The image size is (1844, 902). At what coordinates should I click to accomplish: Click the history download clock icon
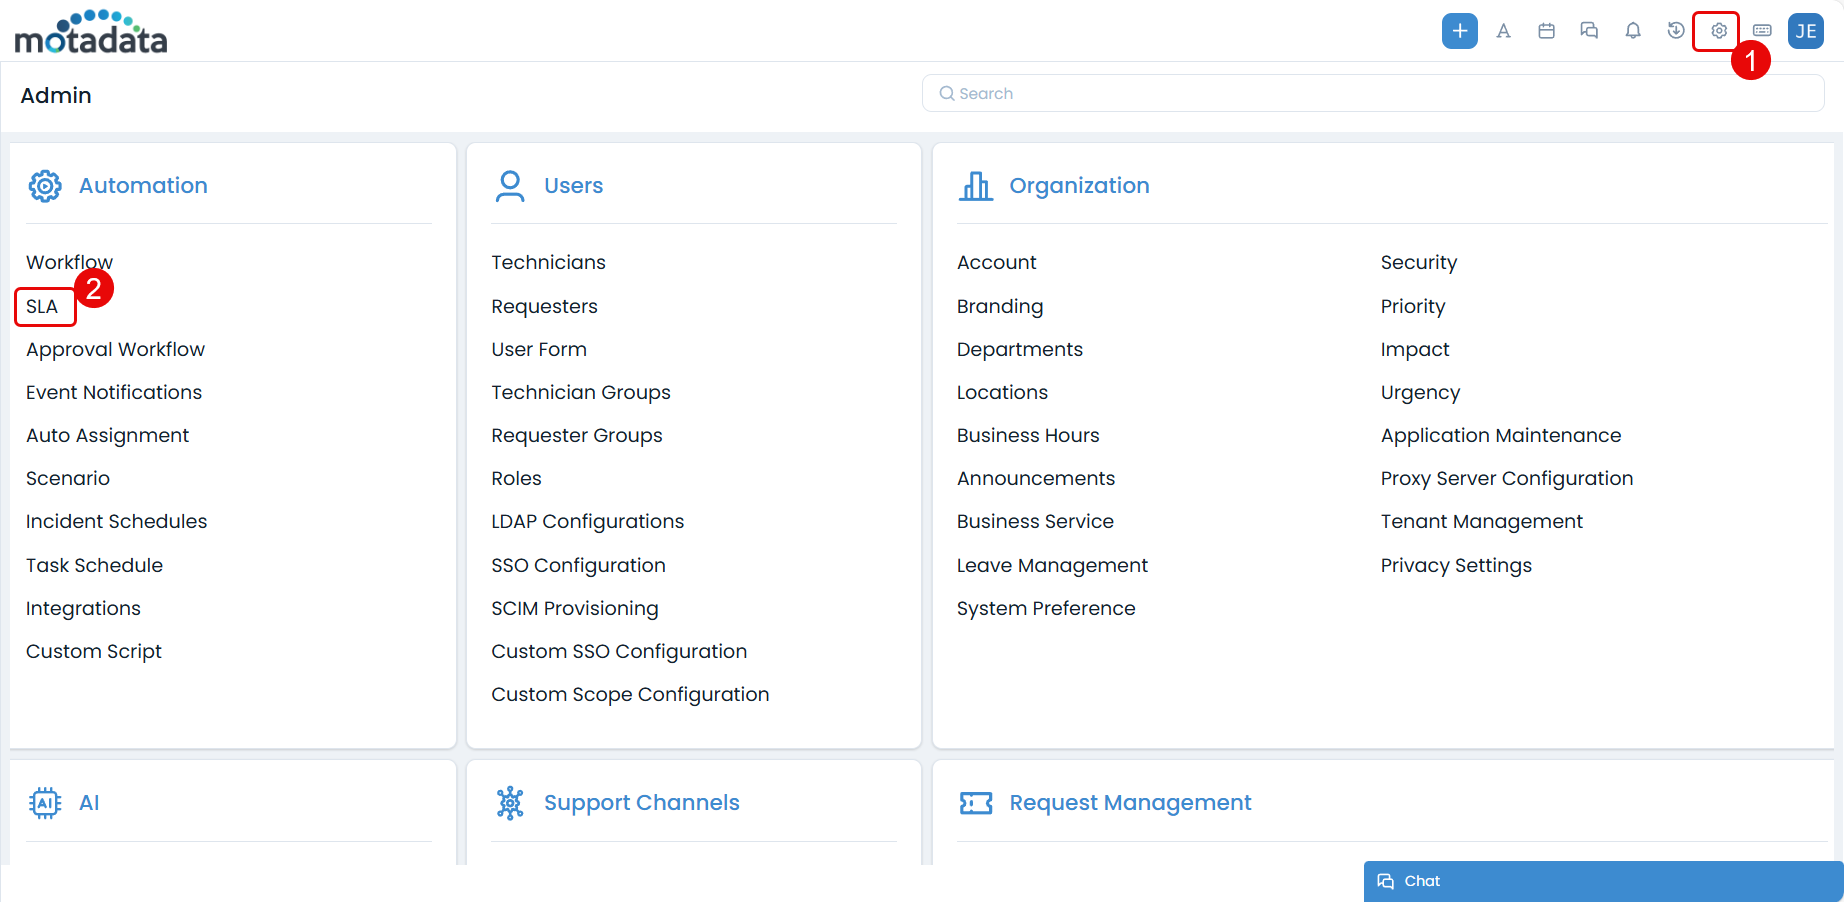click(1676, 31)
